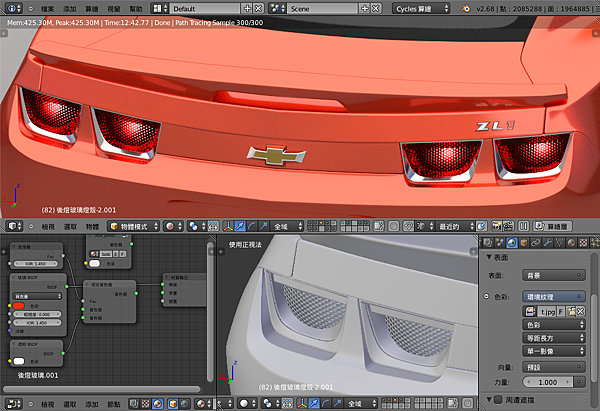Open the distribution dropdown on Glass BSDF node
This screenshot has width=600, height=411.
click(38, 296)
